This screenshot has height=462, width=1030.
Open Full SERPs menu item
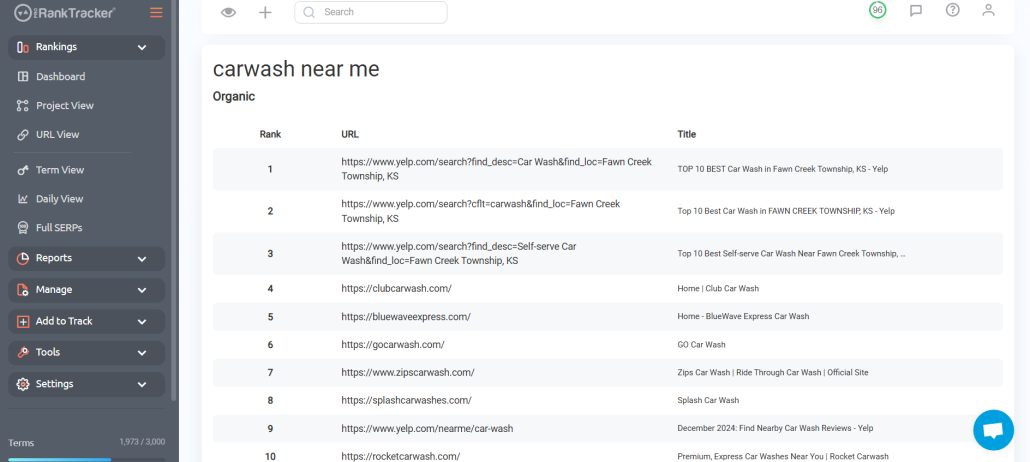tap(59, 228)
